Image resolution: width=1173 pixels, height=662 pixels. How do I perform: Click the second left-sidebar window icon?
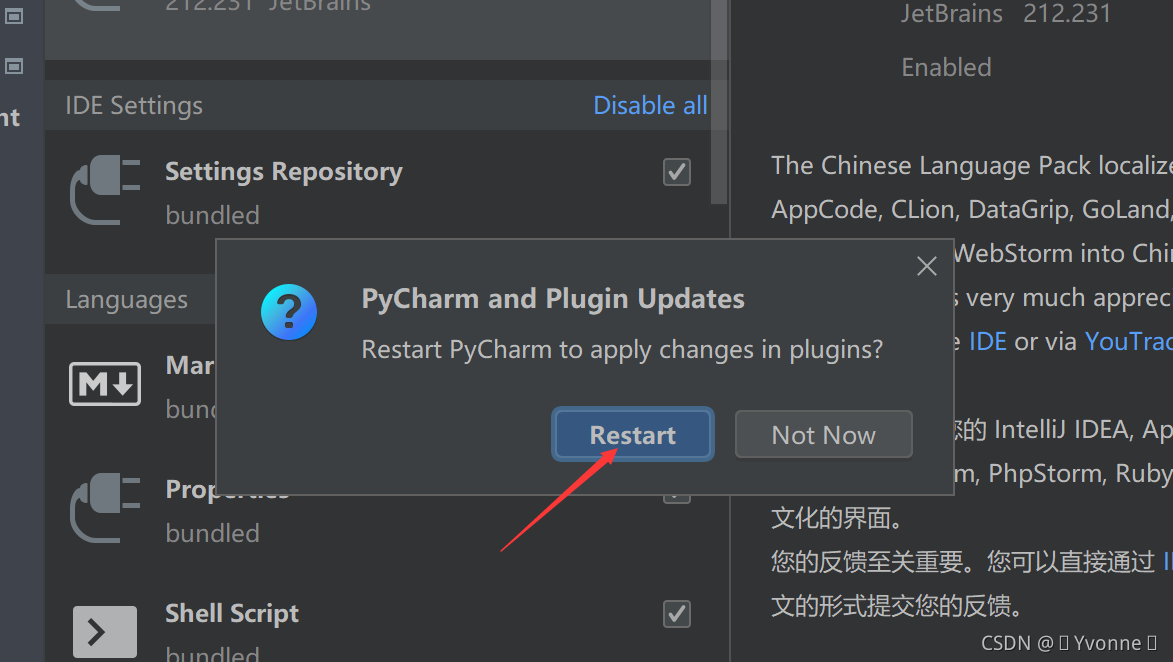[14, 67]
